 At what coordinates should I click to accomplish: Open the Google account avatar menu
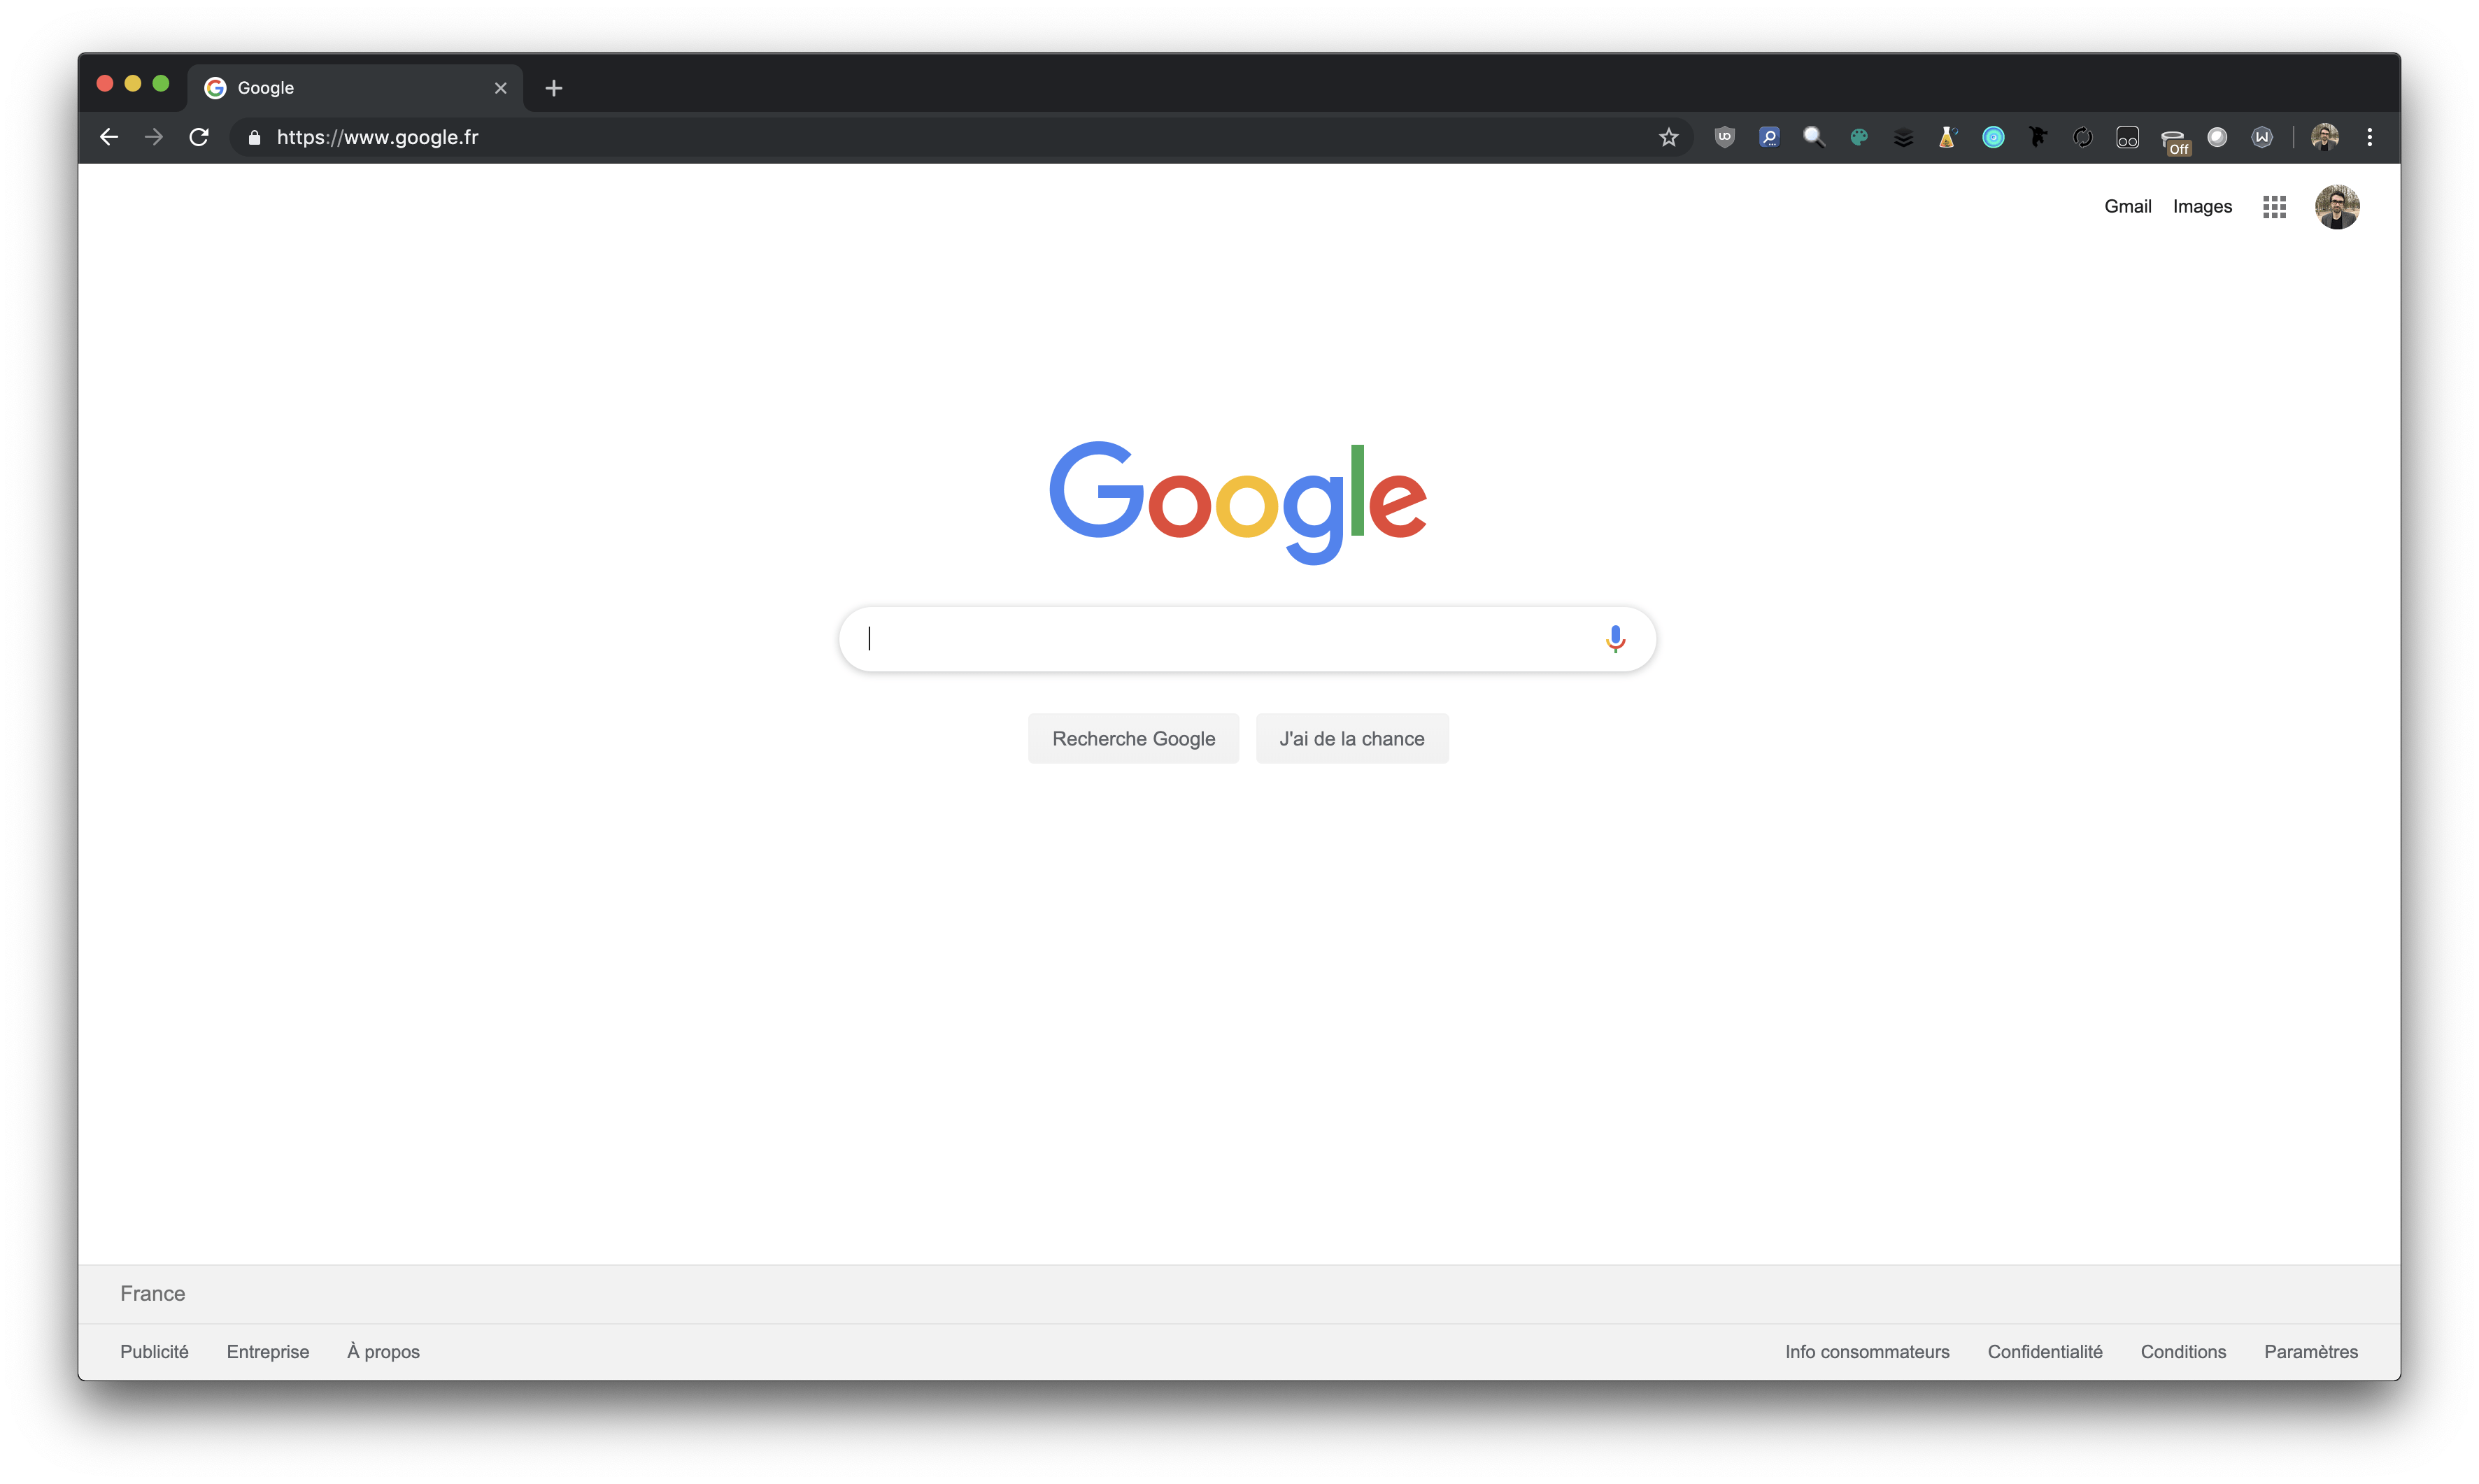click(2337, 207)
